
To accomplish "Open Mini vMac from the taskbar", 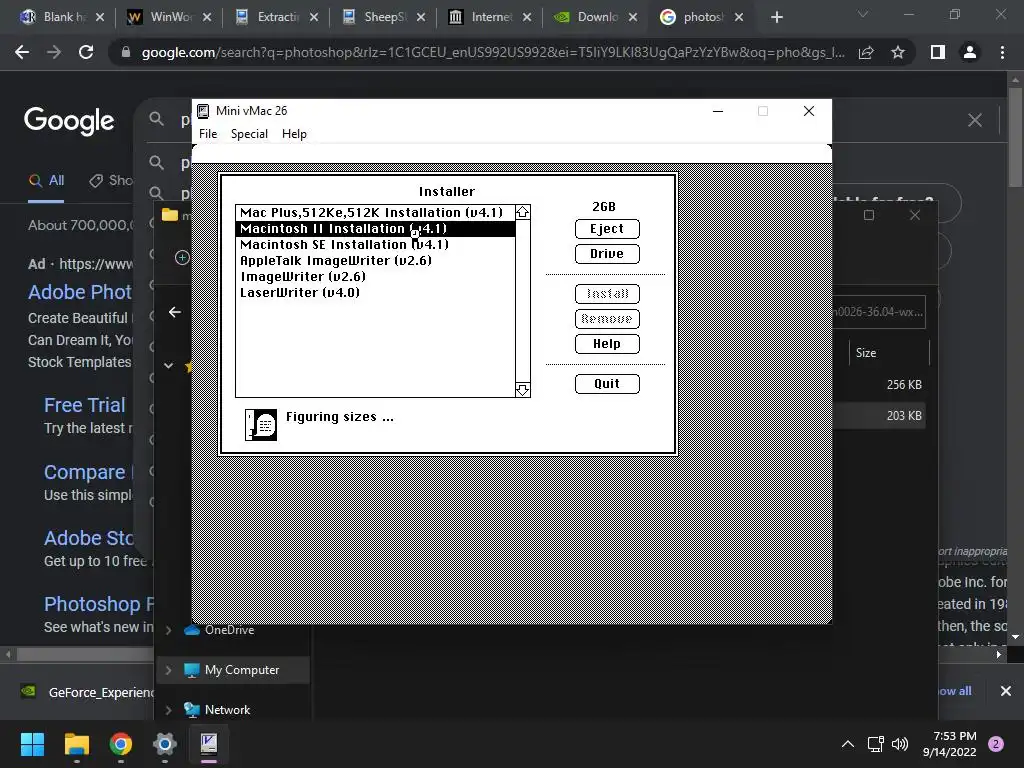I will 209,744.
